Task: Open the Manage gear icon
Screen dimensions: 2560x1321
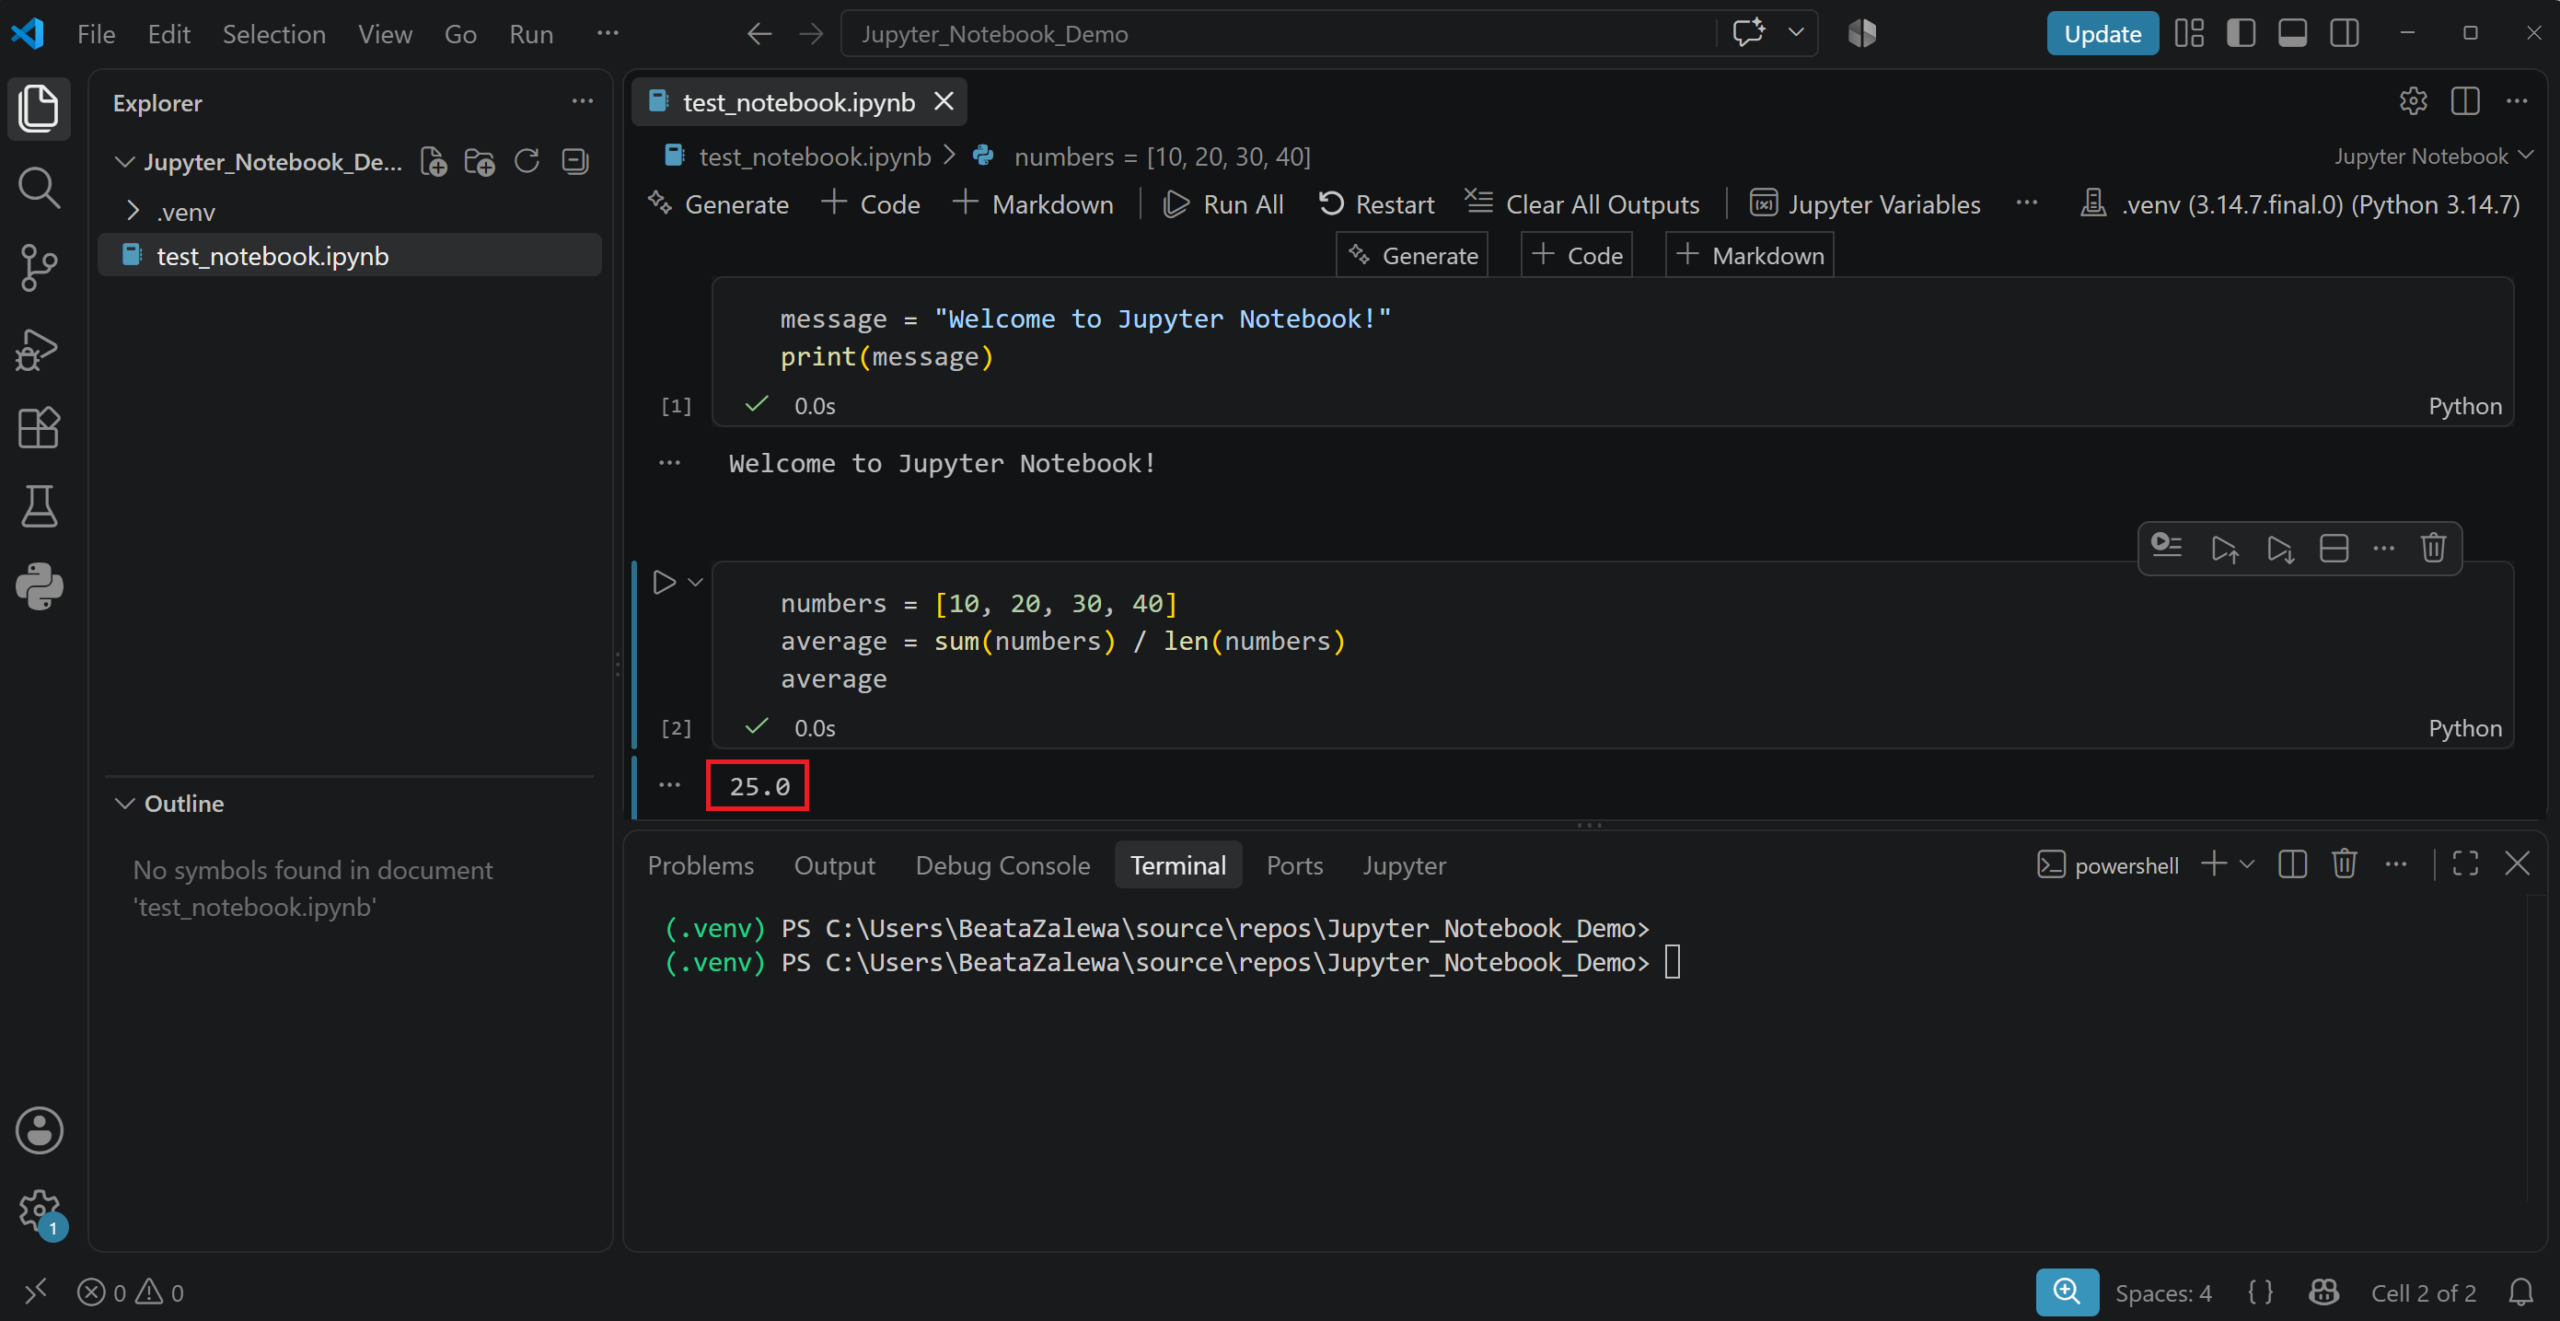Action: [x=39, y=1211]
